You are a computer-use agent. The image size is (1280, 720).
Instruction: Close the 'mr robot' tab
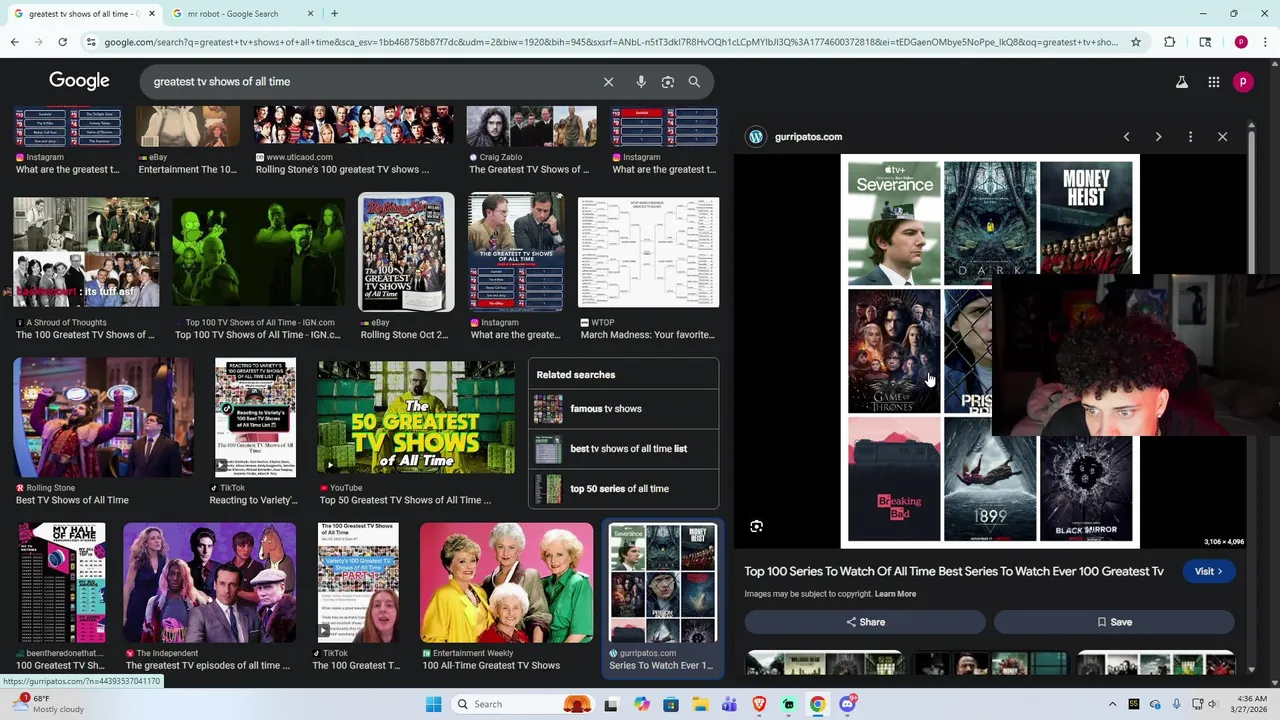point(310,14)
